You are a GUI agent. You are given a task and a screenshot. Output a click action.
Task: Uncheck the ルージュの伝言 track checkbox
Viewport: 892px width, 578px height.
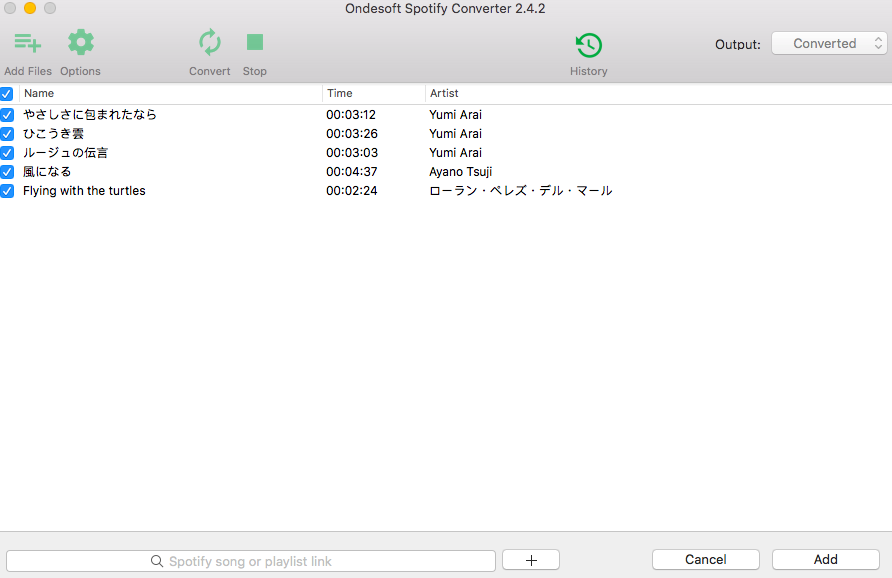tap(7, 153)
